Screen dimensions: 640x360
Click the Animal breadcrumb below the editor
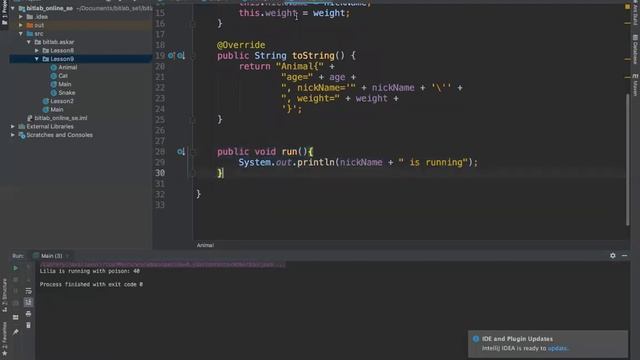[205, 245]
